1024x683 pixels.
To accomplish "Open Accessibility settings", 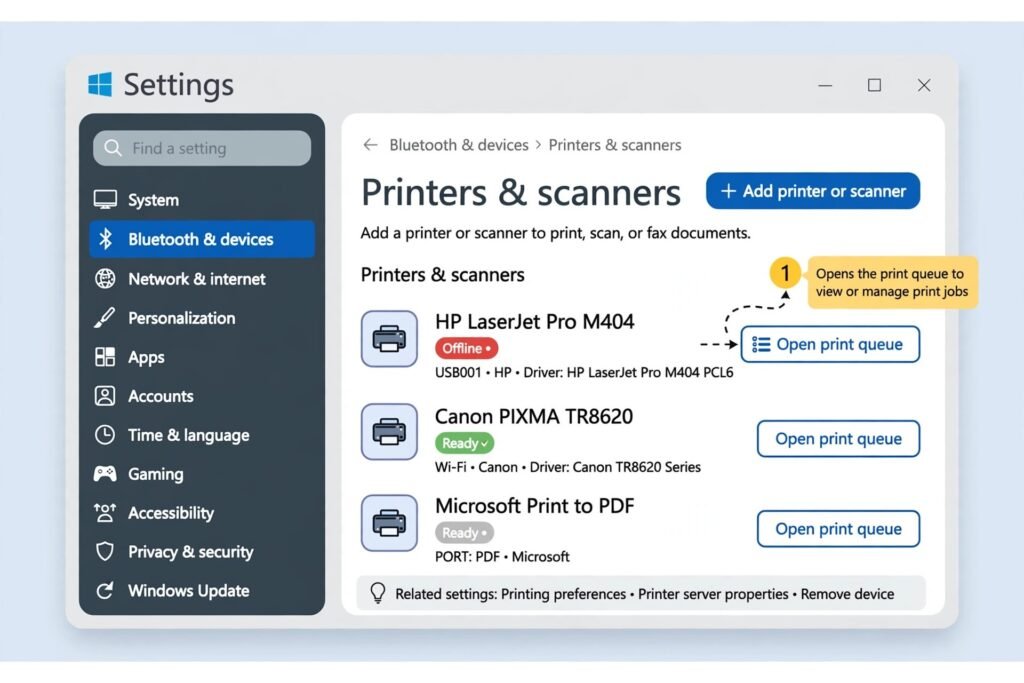I will [x=202, y=513].
